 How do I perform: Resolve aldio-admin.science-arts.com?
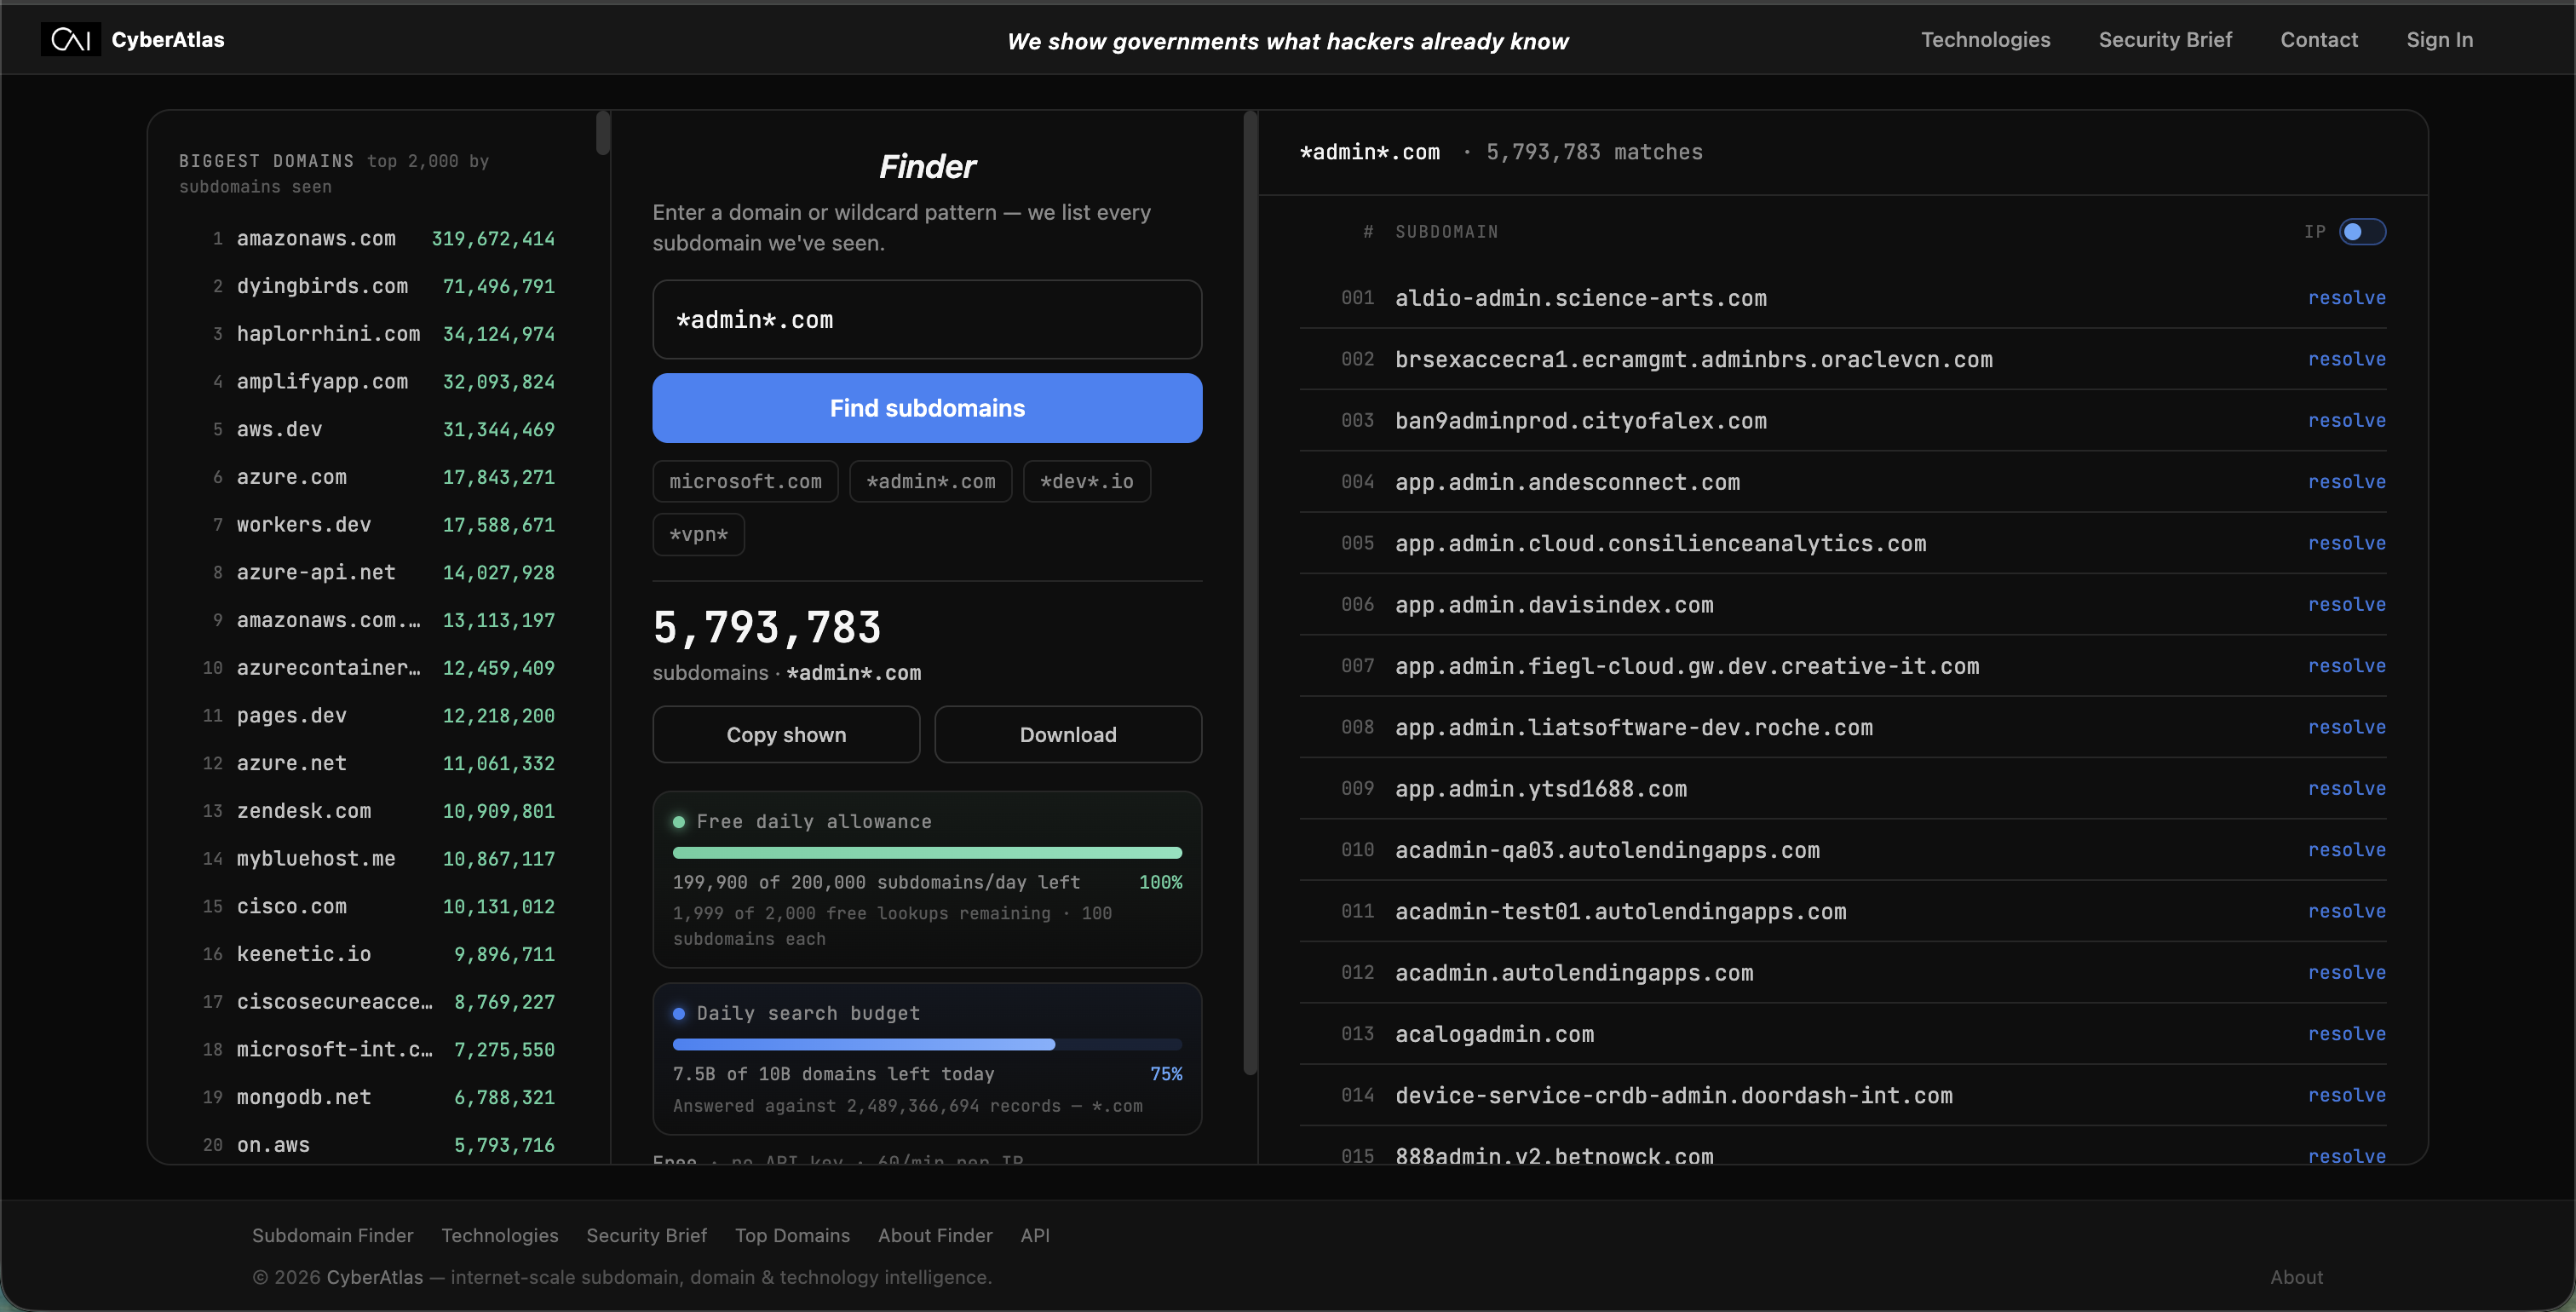(2346, 298)
